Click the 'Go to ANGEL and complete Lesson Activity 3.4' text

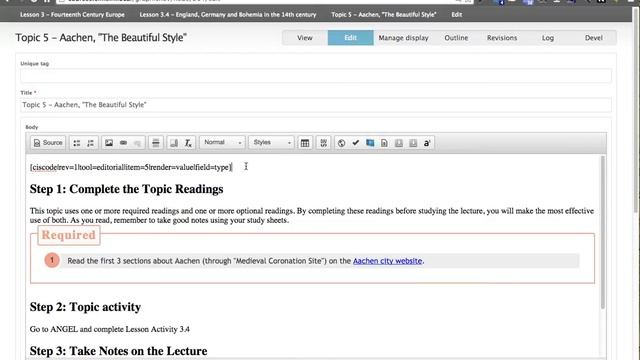click(109, 329)
